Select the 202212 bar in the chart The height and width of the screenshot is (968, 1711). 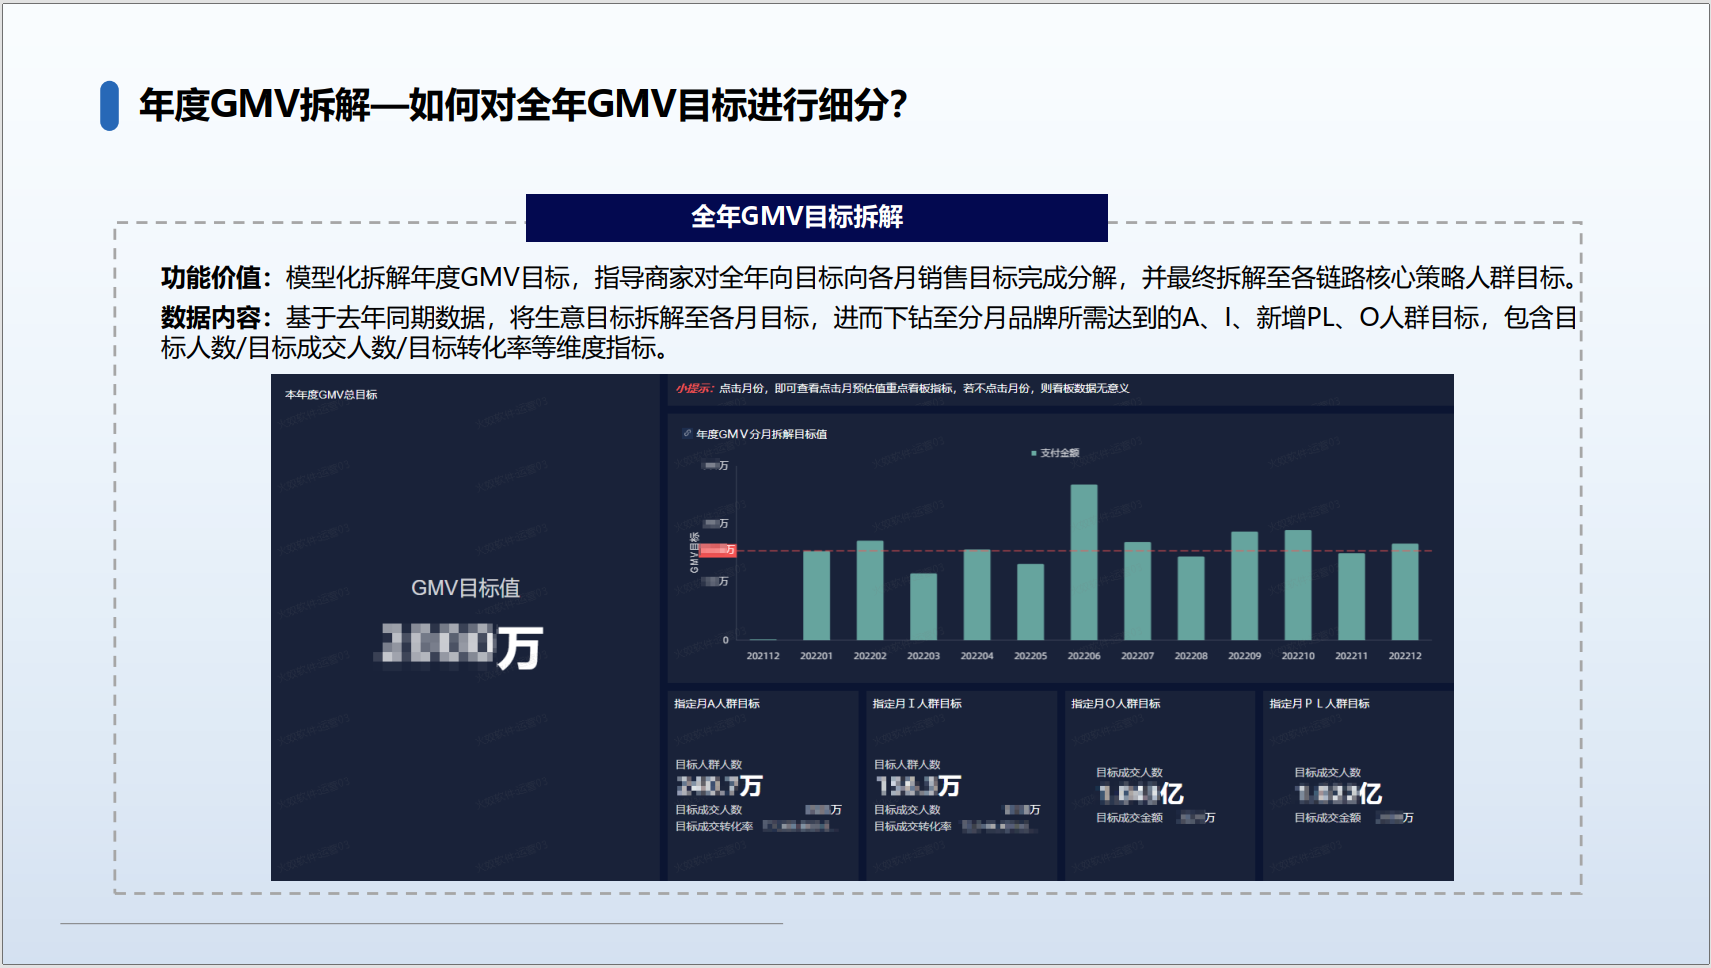(1405, 592)
